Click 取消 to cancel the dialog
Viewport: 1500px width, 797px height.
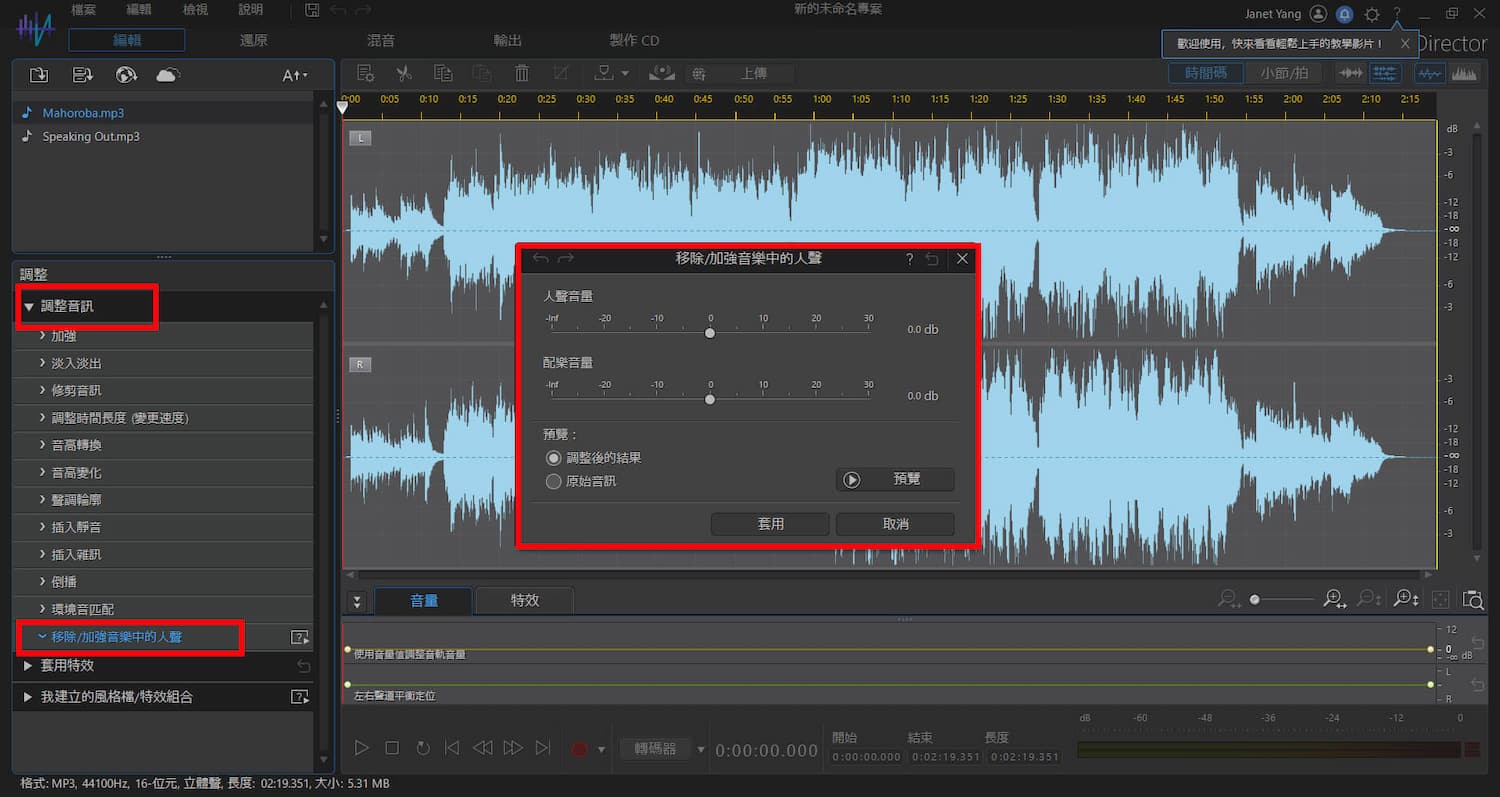pyautogui.click(x=895, y=524)
